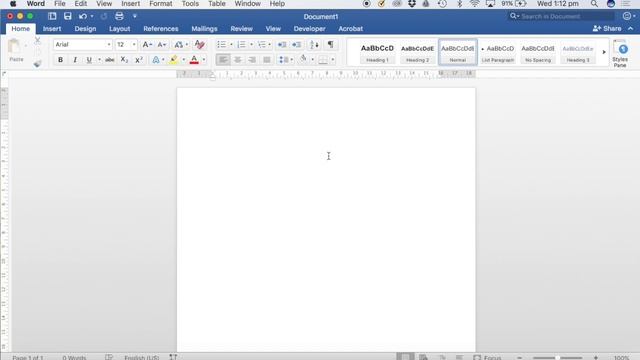The width and height of the screenshot is (640, 360).
Task: Open the Arial font name dropdown
Action: (x=109, y=44)
